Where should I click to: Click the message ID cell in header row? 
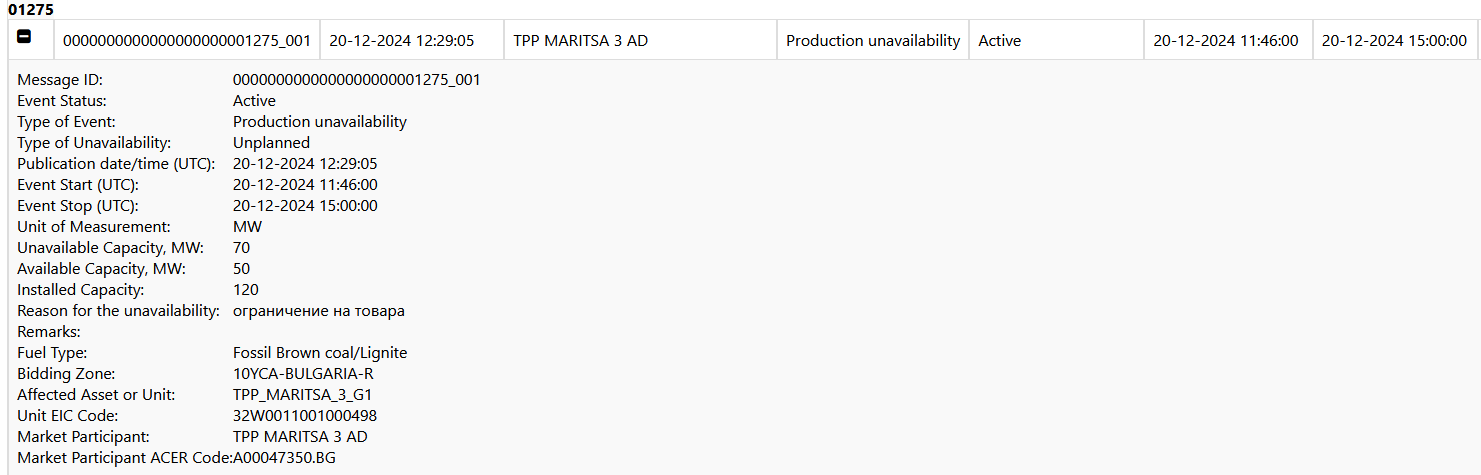tap(187, 41)
